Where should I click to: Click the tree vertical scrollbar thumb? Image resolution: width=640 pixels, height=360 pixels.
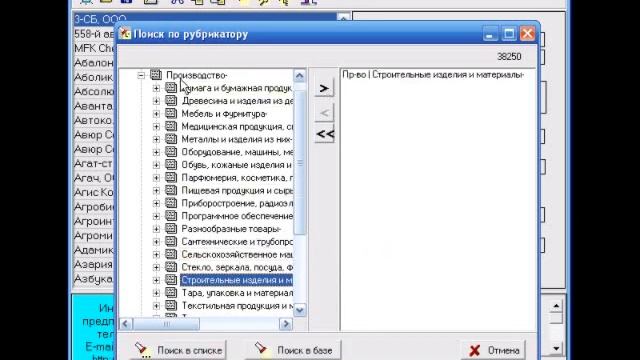click(300, 163)
